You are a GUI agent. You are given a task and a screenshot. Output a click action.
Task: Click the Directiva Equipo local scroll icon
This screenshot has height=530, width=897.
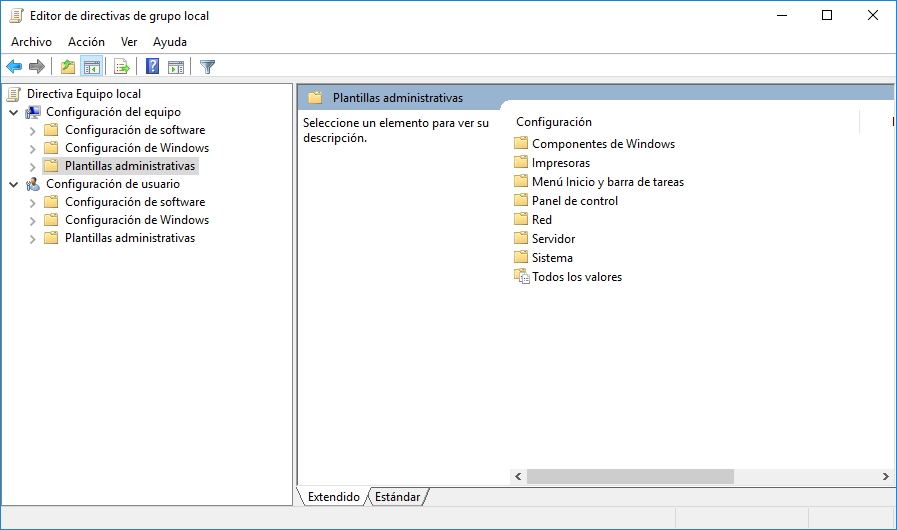pos(14,94)
